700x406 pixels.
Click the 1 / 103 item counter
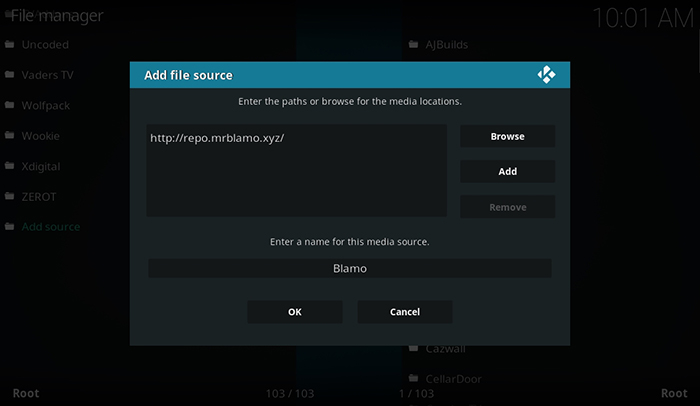coord(416,393)
